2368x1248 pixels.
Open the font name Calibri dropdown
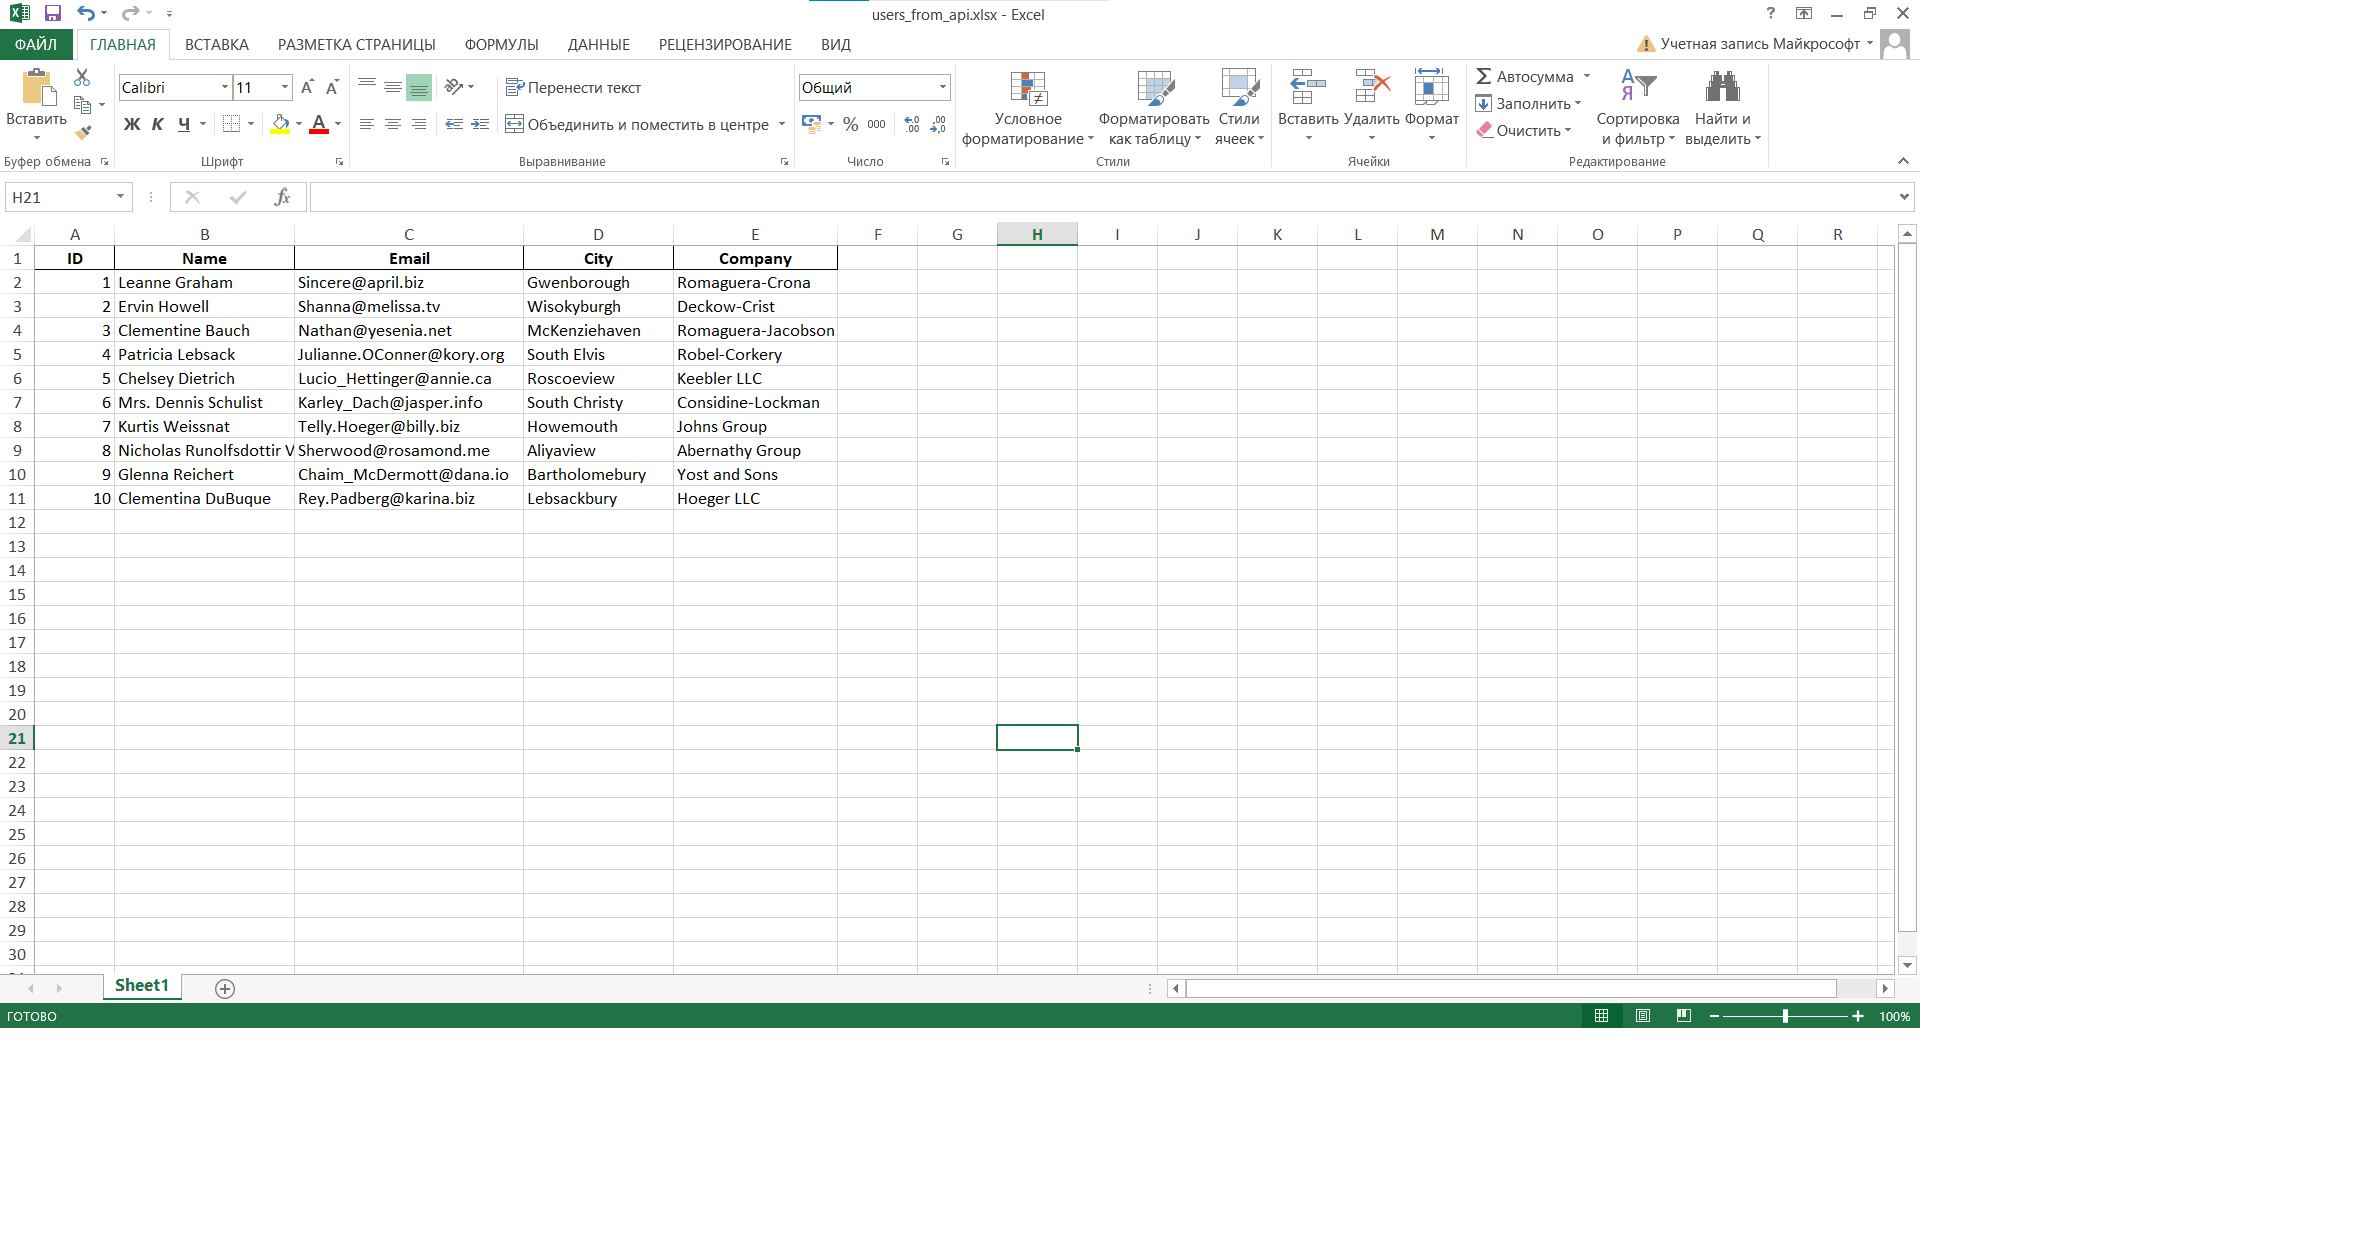[x=225, y=88]
